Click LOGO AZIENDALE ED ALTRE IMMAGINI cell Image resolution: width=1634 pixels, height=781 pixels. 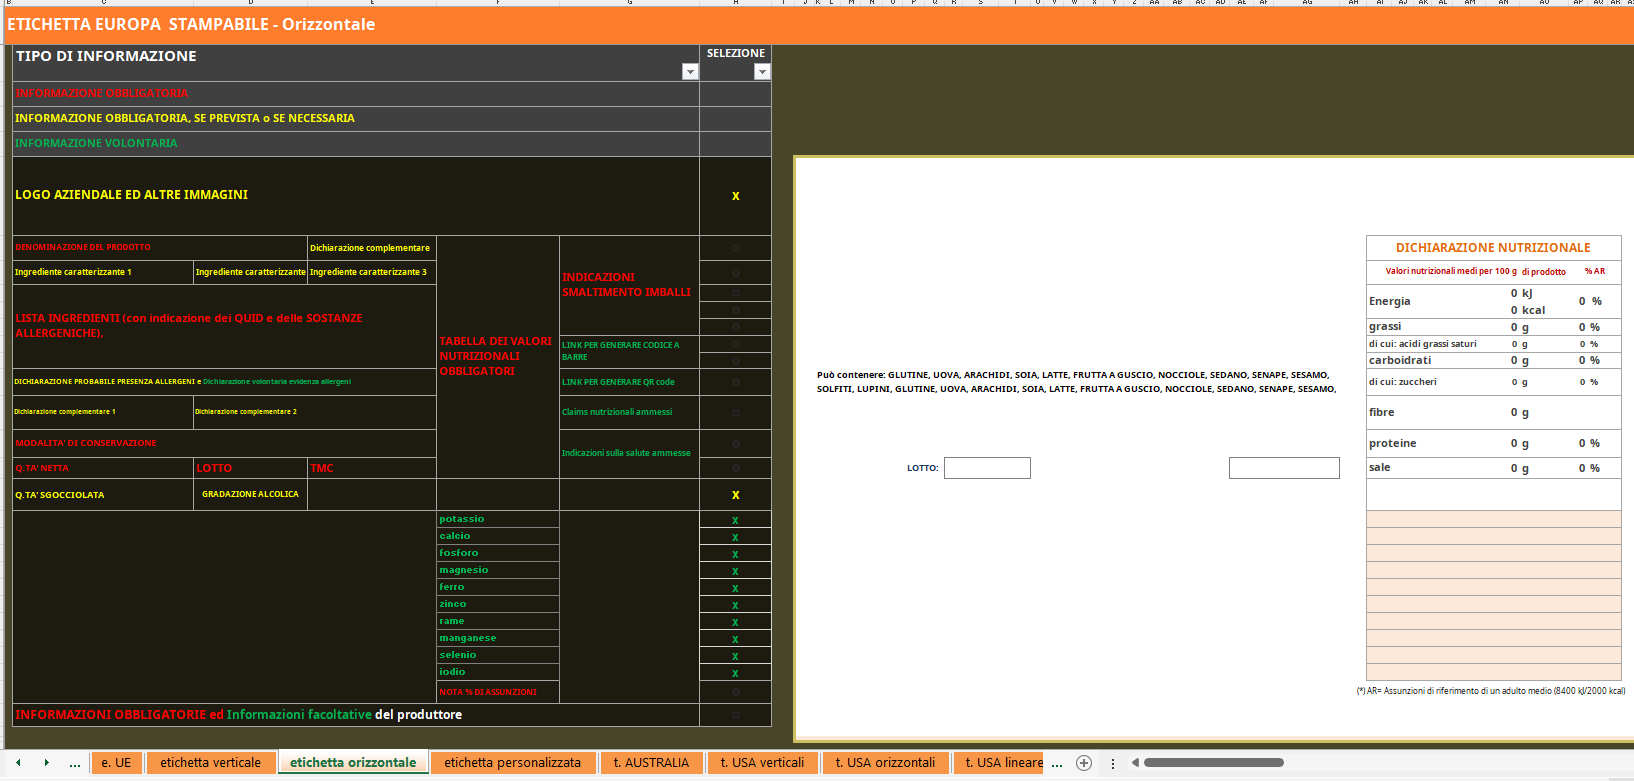coord(356,196)
